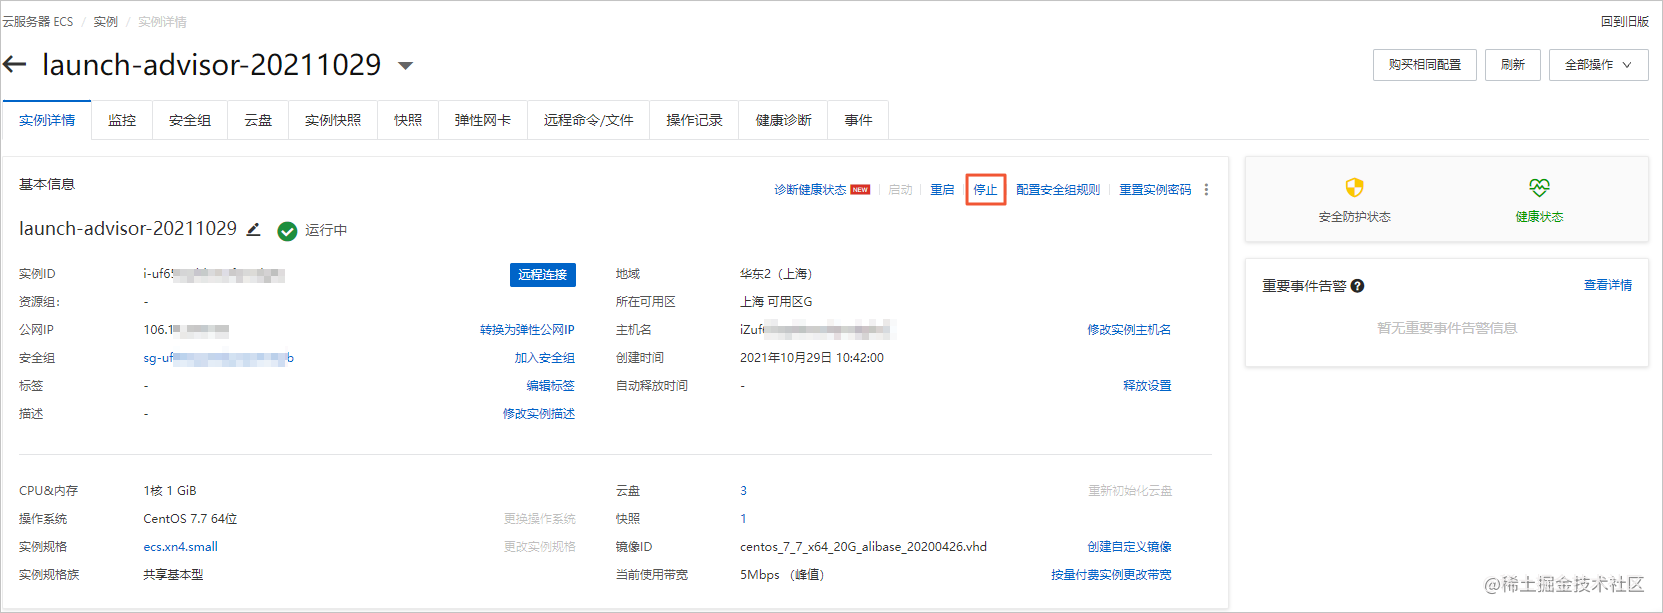This screenshot has width=1663, height=613.
Task: Switch to the 快照 tab
Action: 408,120
